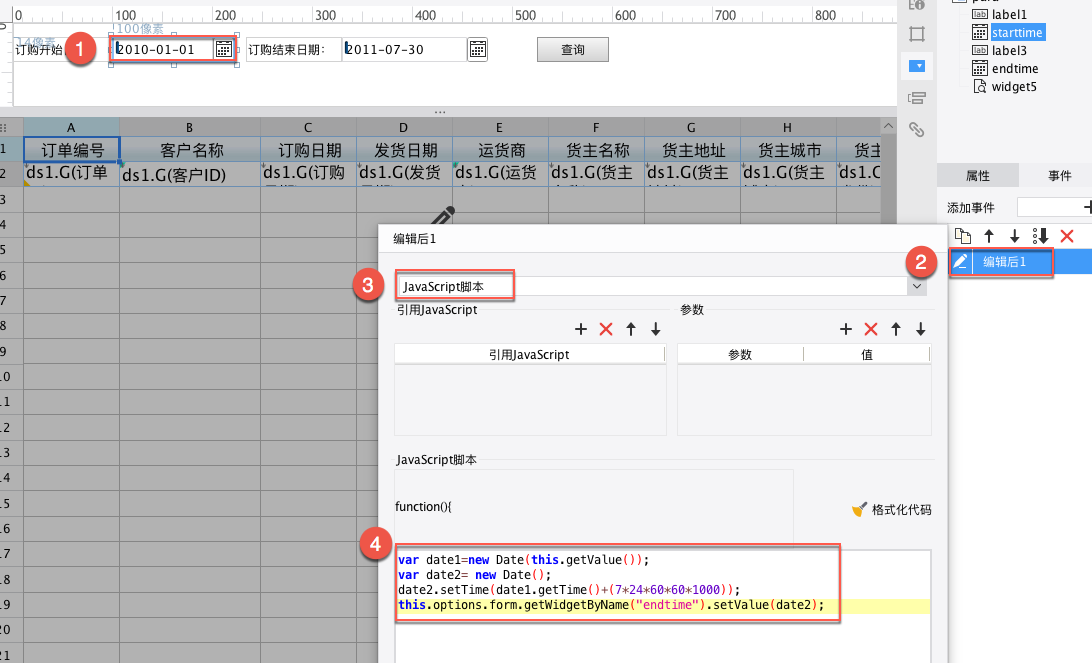Move parameter up
Screen dimensions: 1092x663
point(896,329)
